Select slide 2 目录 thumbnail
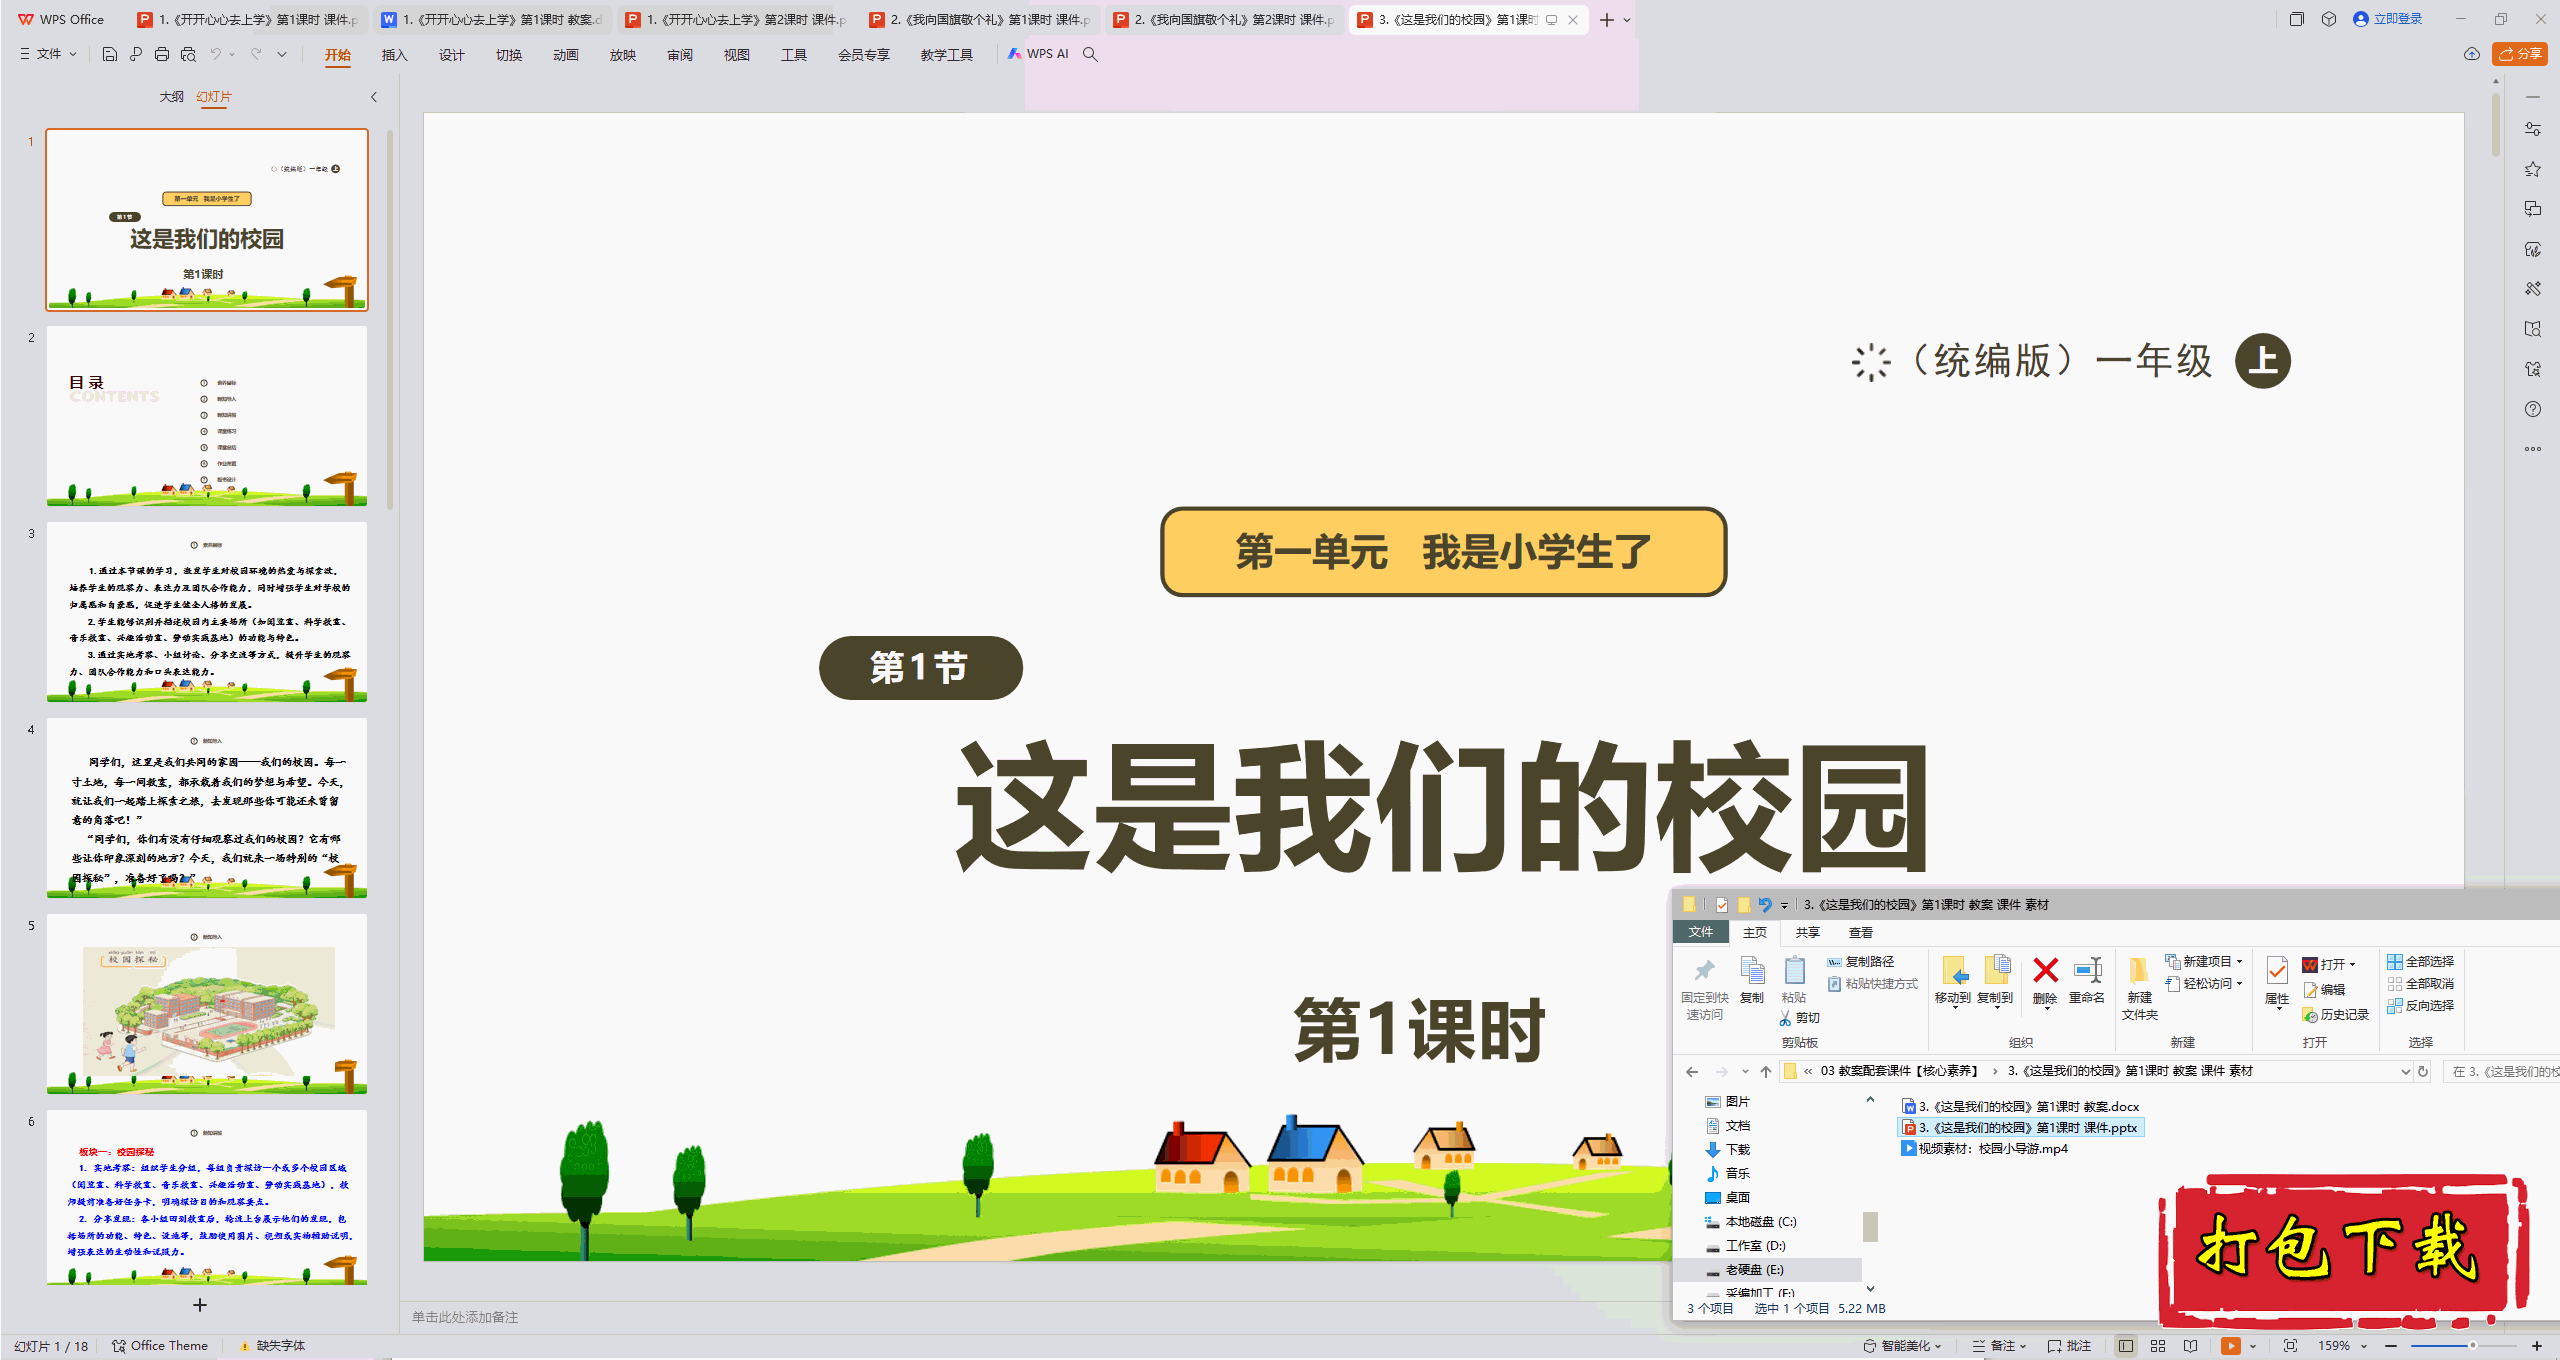Viewport: 2560px width, 1360px height. (x=207, y=416)
